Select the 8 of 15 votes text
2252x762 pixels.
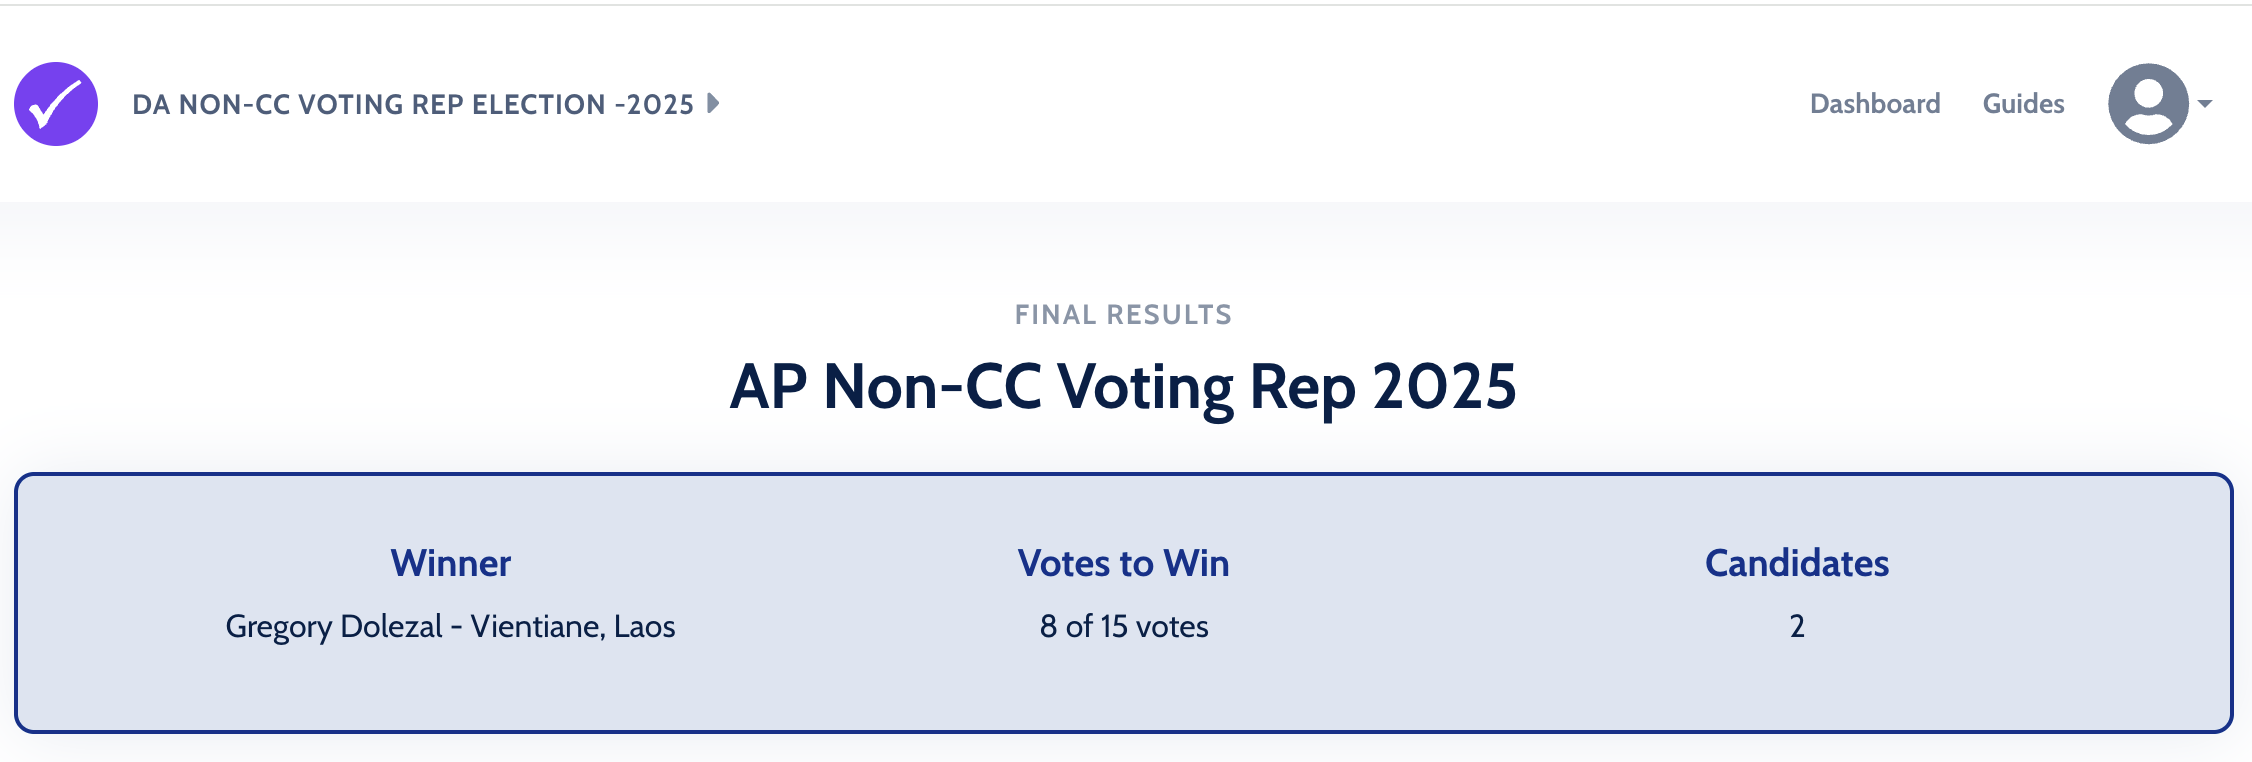click(x=1124, y=627)
